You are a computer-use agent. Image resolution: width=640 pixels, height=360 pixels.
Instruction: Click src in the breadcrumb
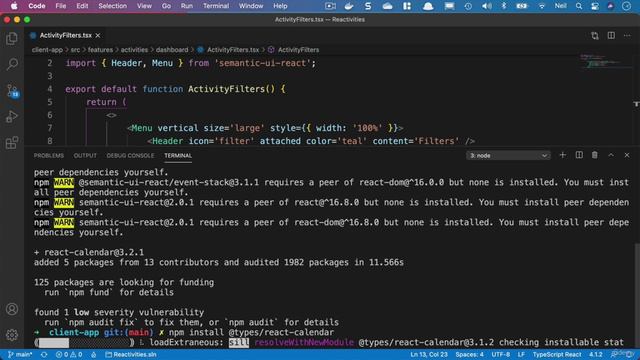(76, 50)
